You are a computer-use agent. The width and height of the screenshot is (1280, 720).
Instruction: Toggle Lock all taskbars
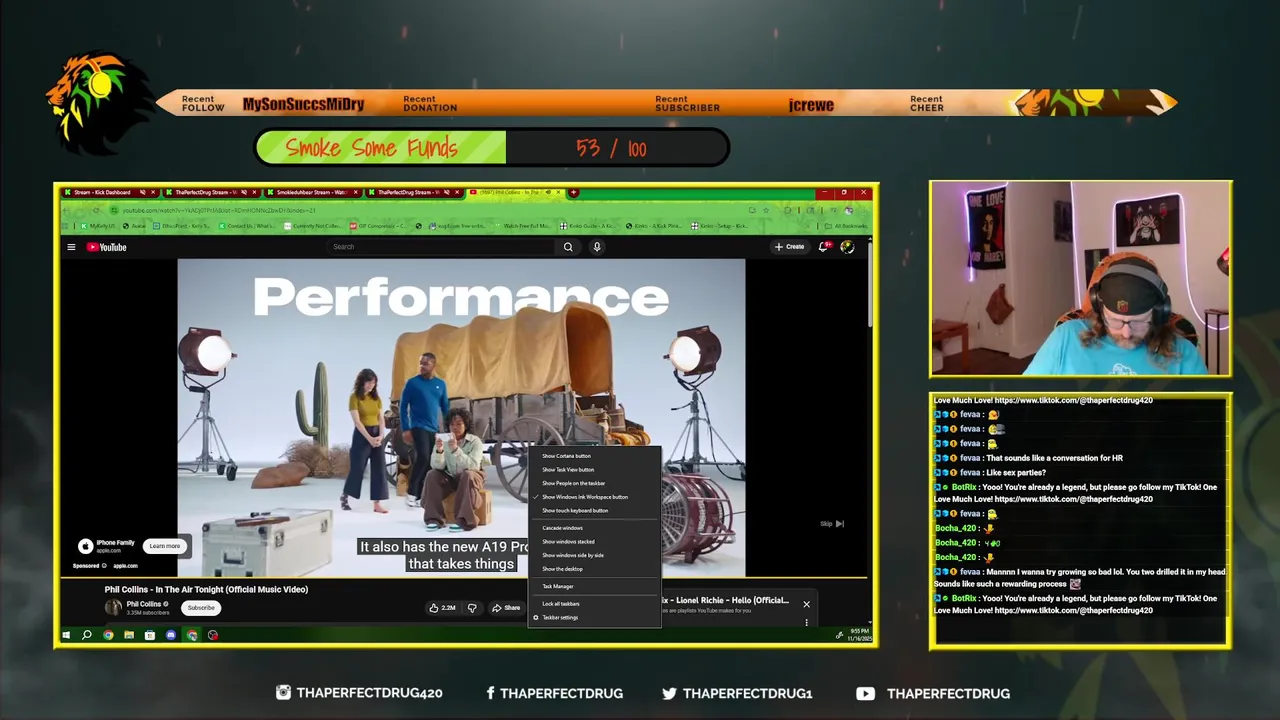click(594, 604)
